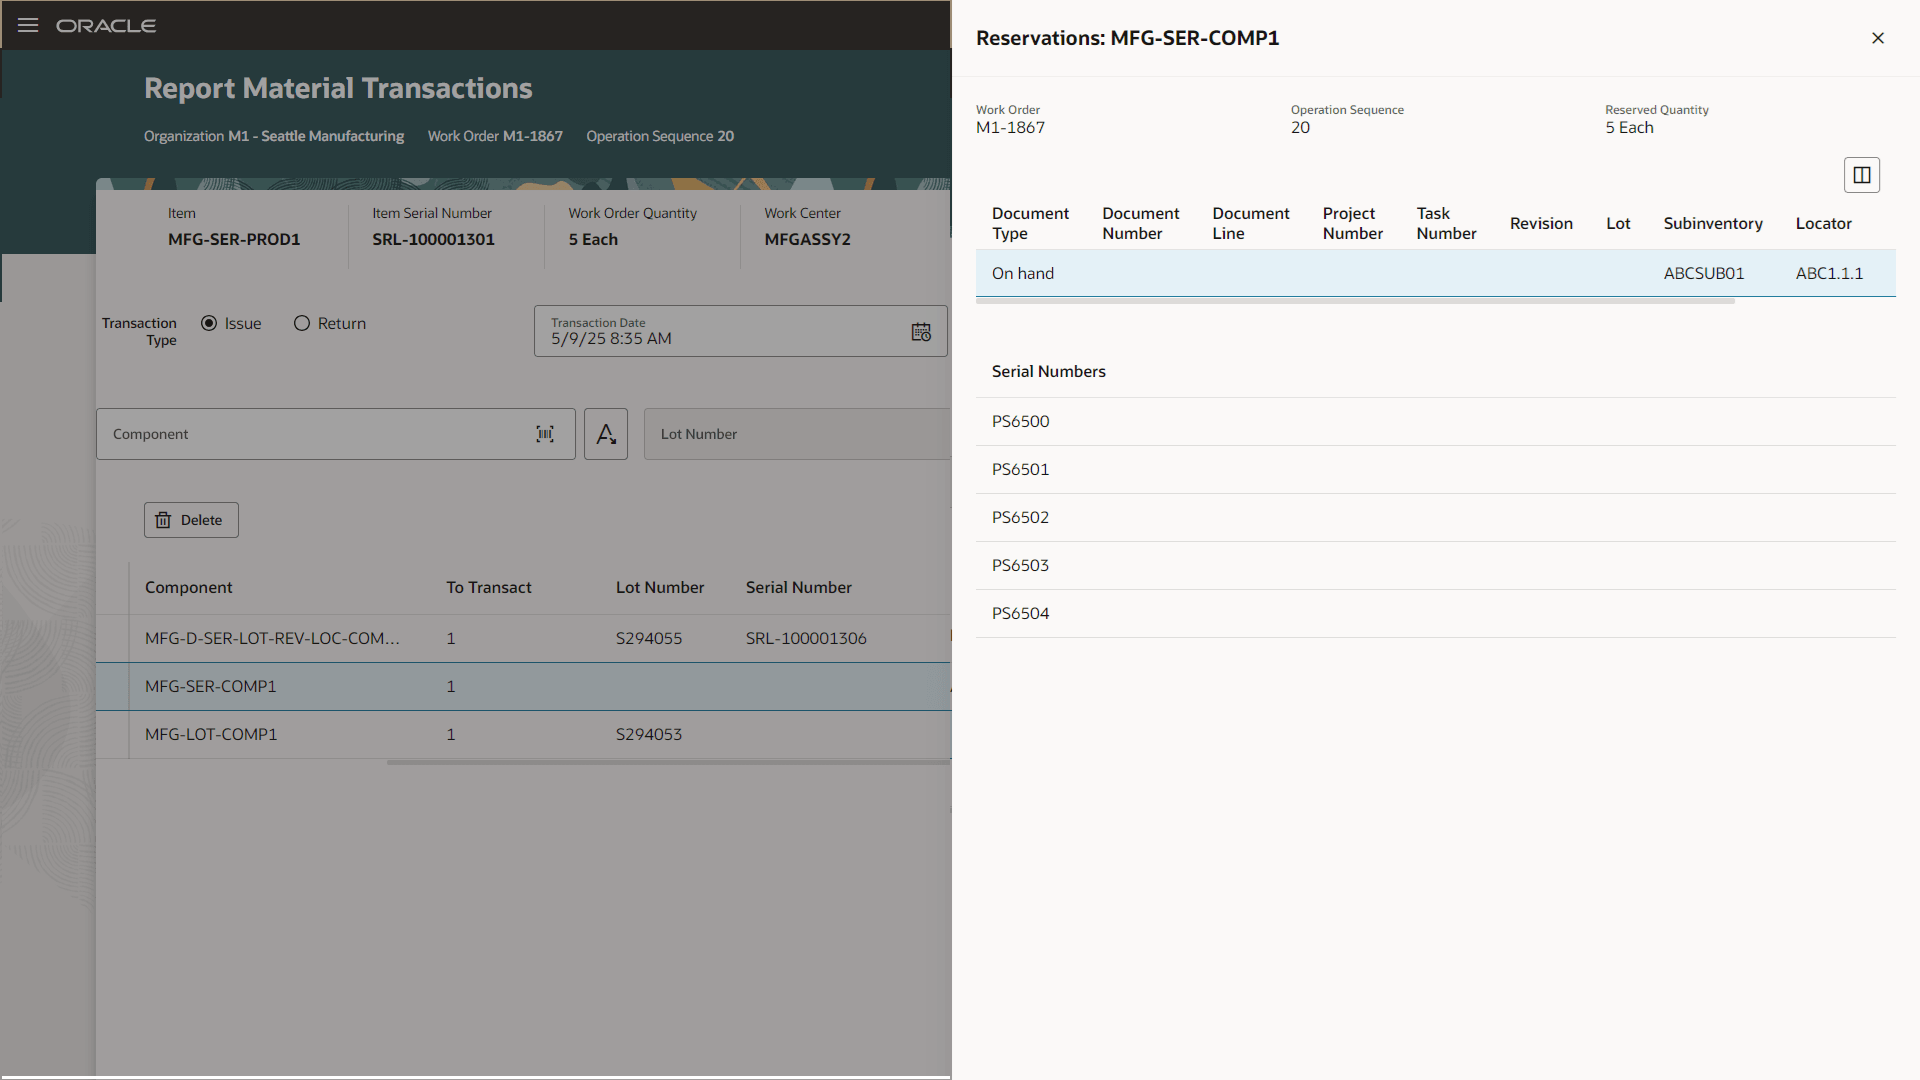Image resolution: width=1920 pixels, height=1080 pixels.
Task: Select the Issue transaction type
Action: (209, 323)
